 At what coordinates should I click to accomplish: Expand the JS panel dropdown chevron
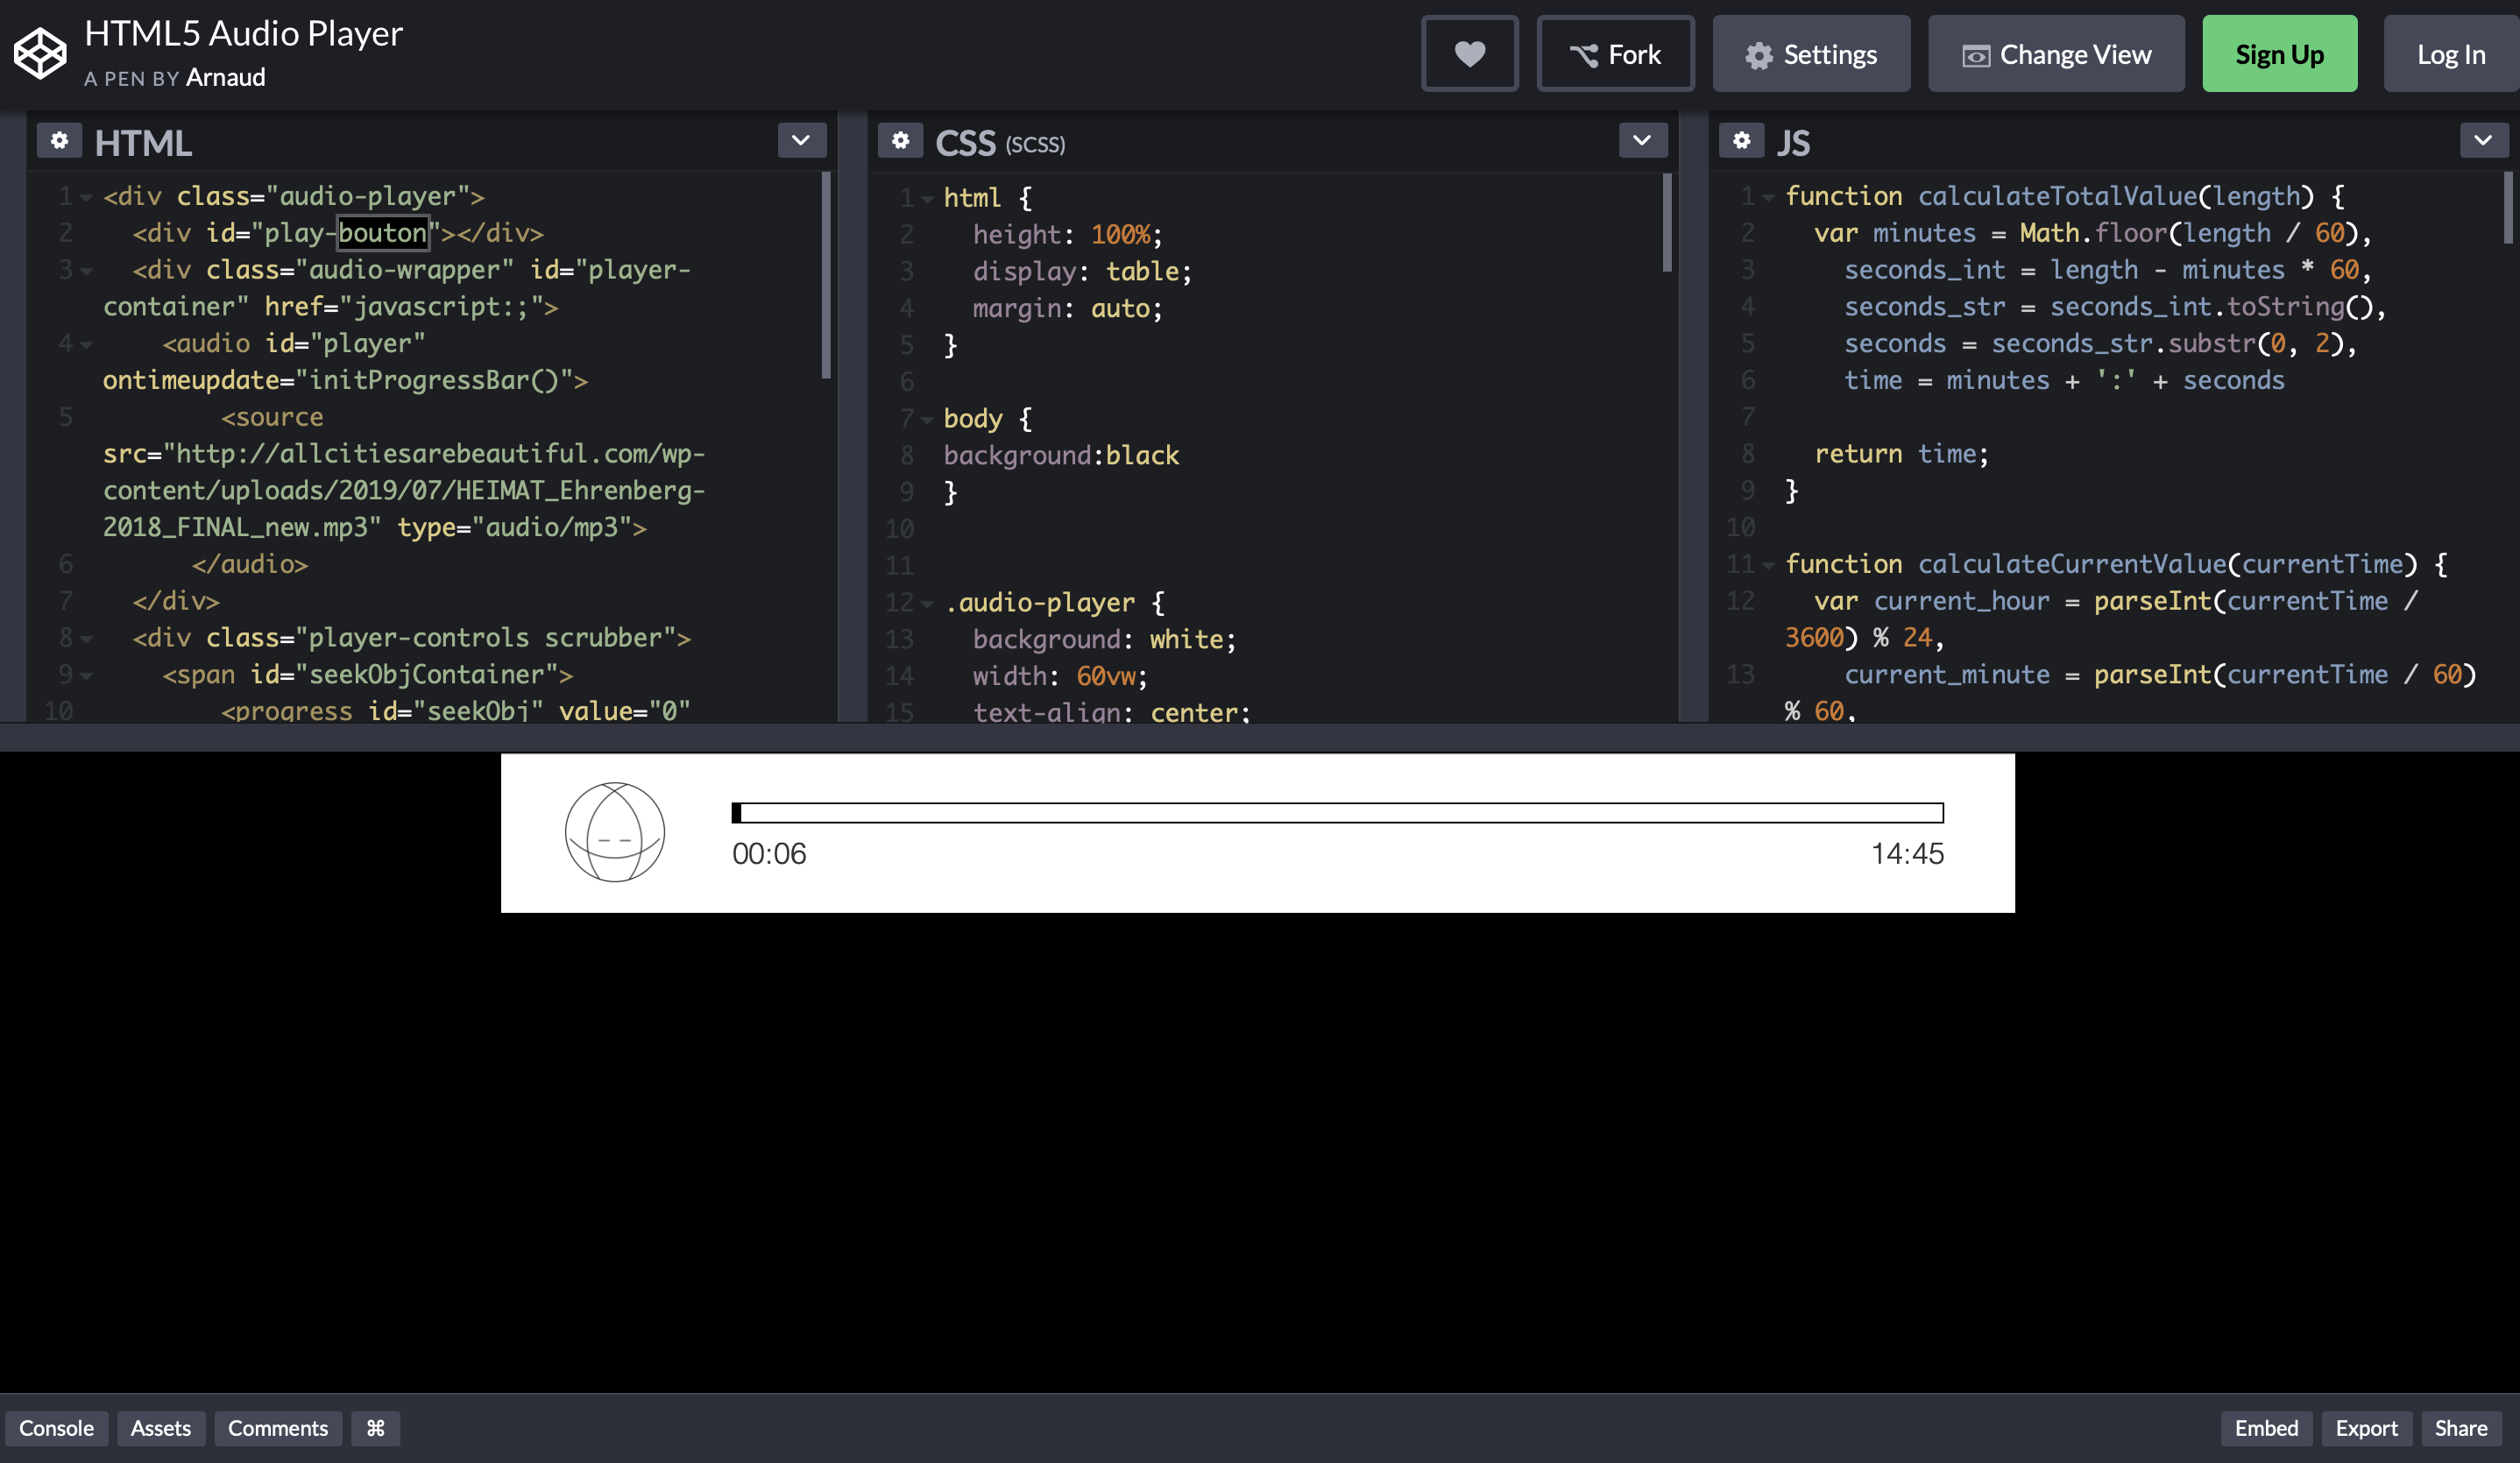point(2483,141)
